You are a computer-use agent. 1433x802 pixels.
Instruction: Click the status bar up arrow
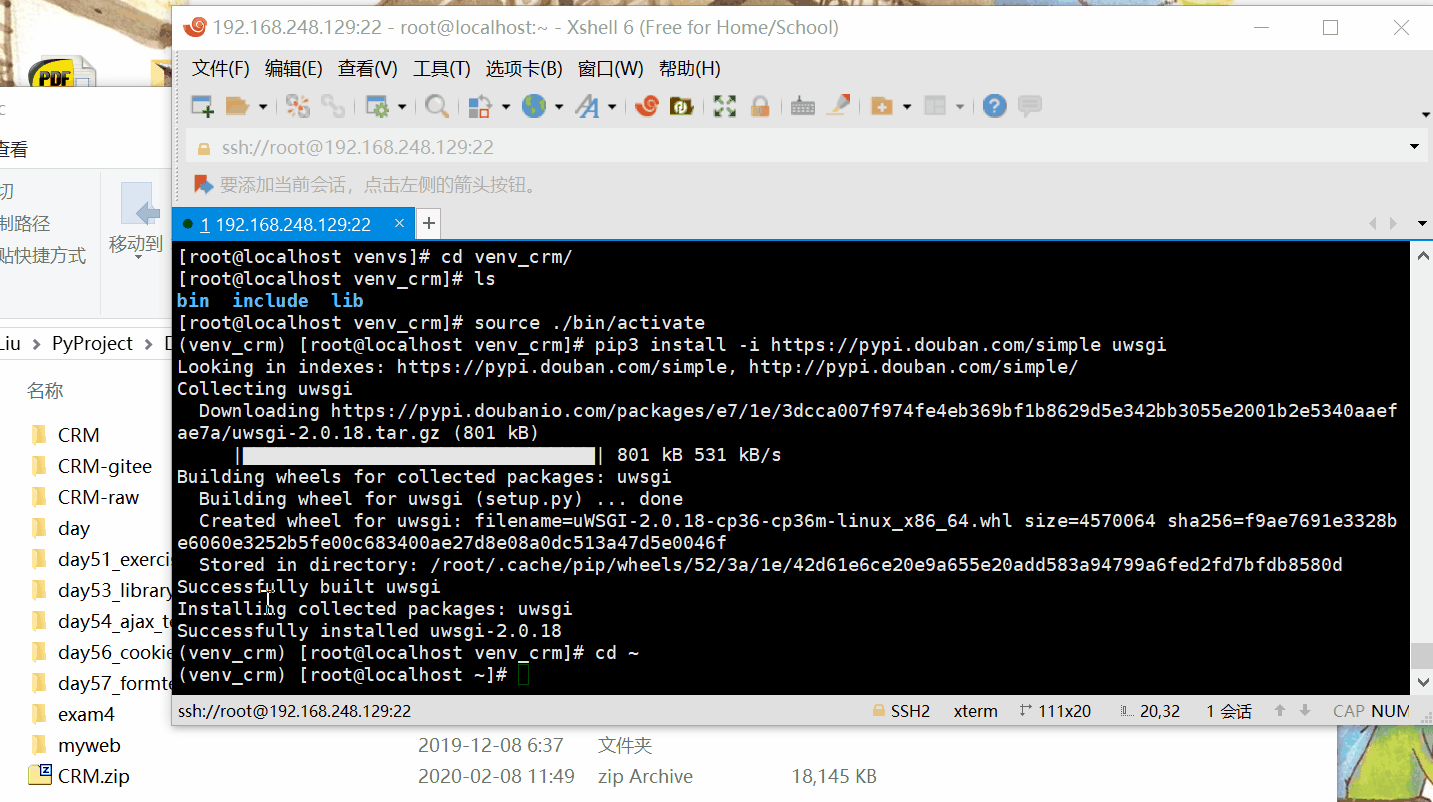pos(1279,711)
